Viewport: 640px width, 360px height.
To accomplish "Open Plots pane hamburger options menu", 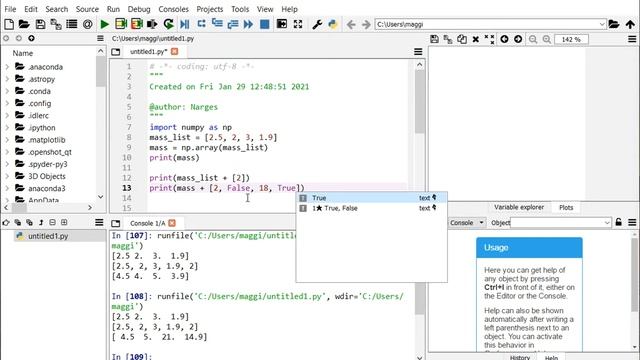I will pos(632,39).
